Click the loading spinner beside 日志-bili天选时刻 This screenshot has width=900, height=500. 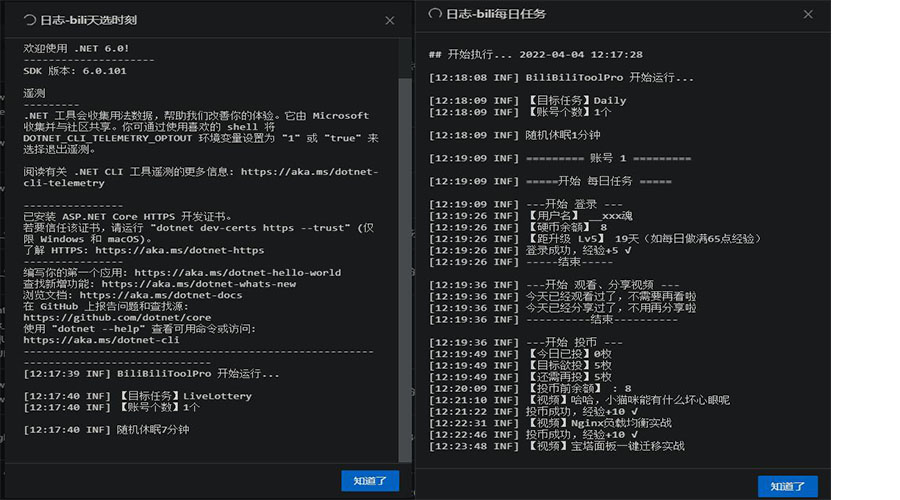pos(30,20)
